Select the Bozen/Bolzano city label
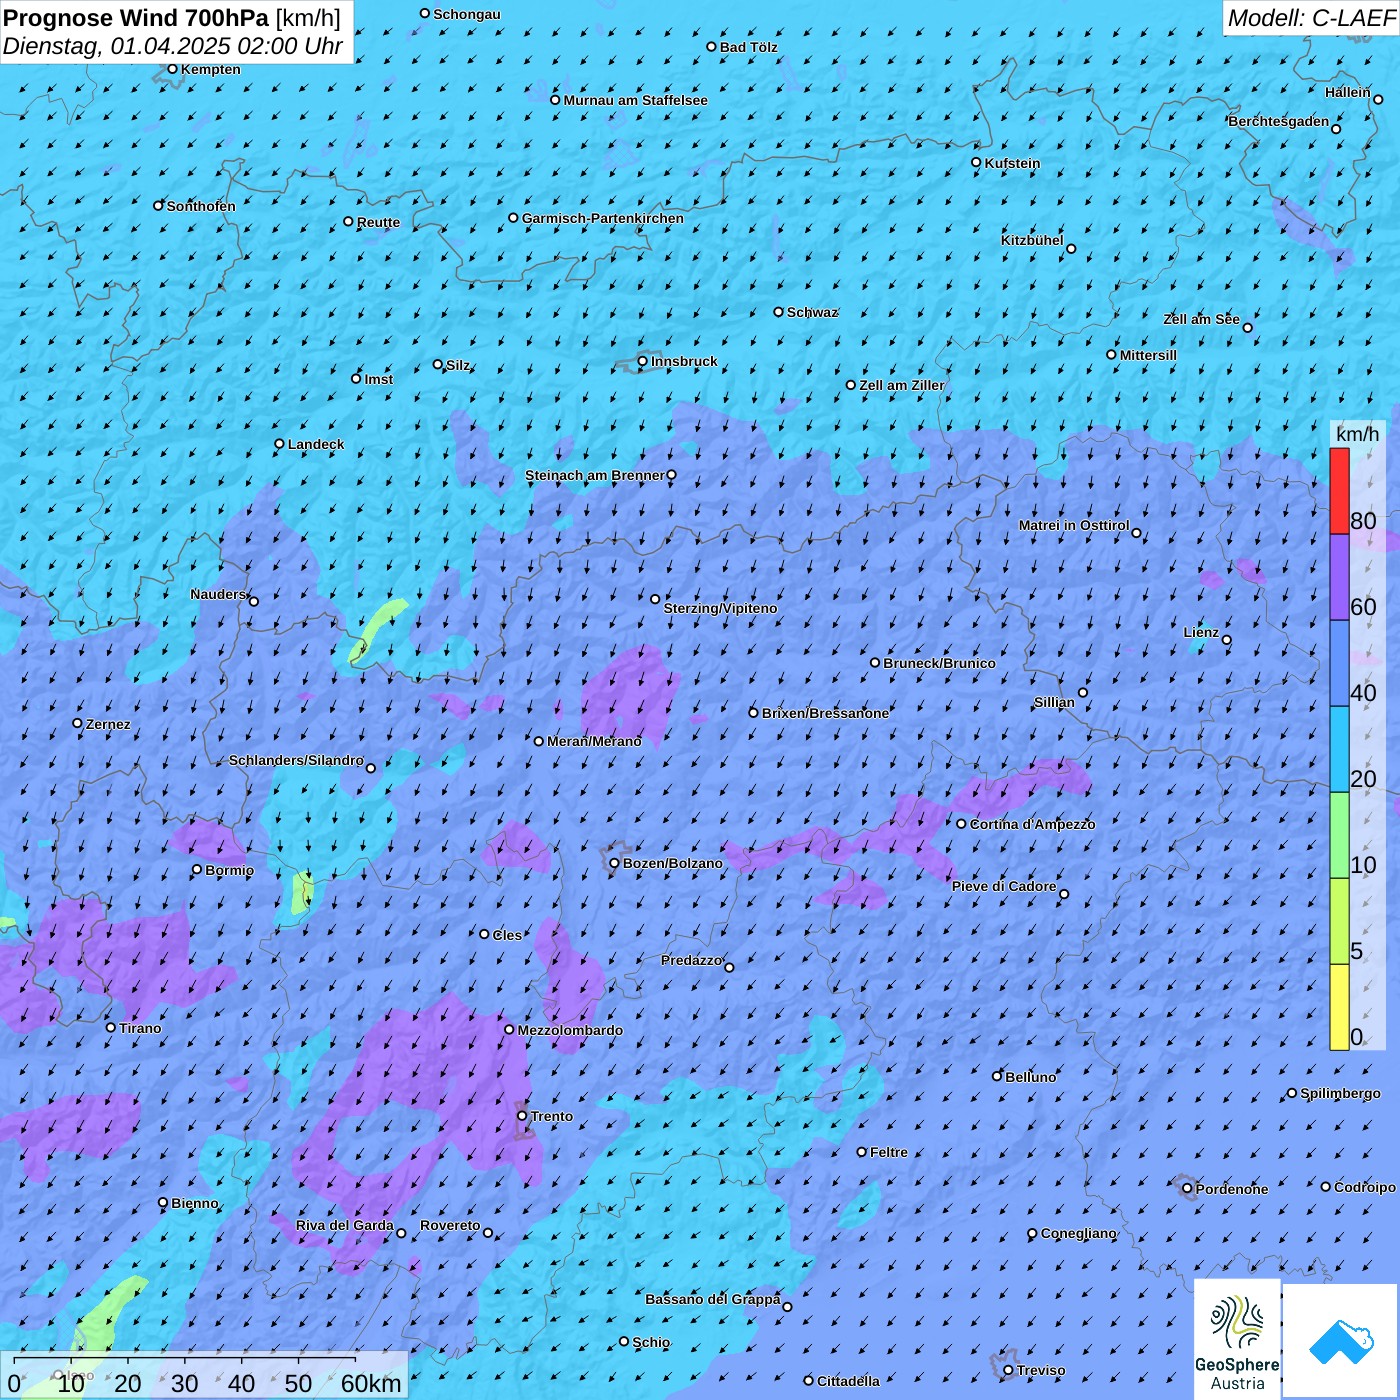Screen dimensions: 1400x1400 click(x=672, y=863)
